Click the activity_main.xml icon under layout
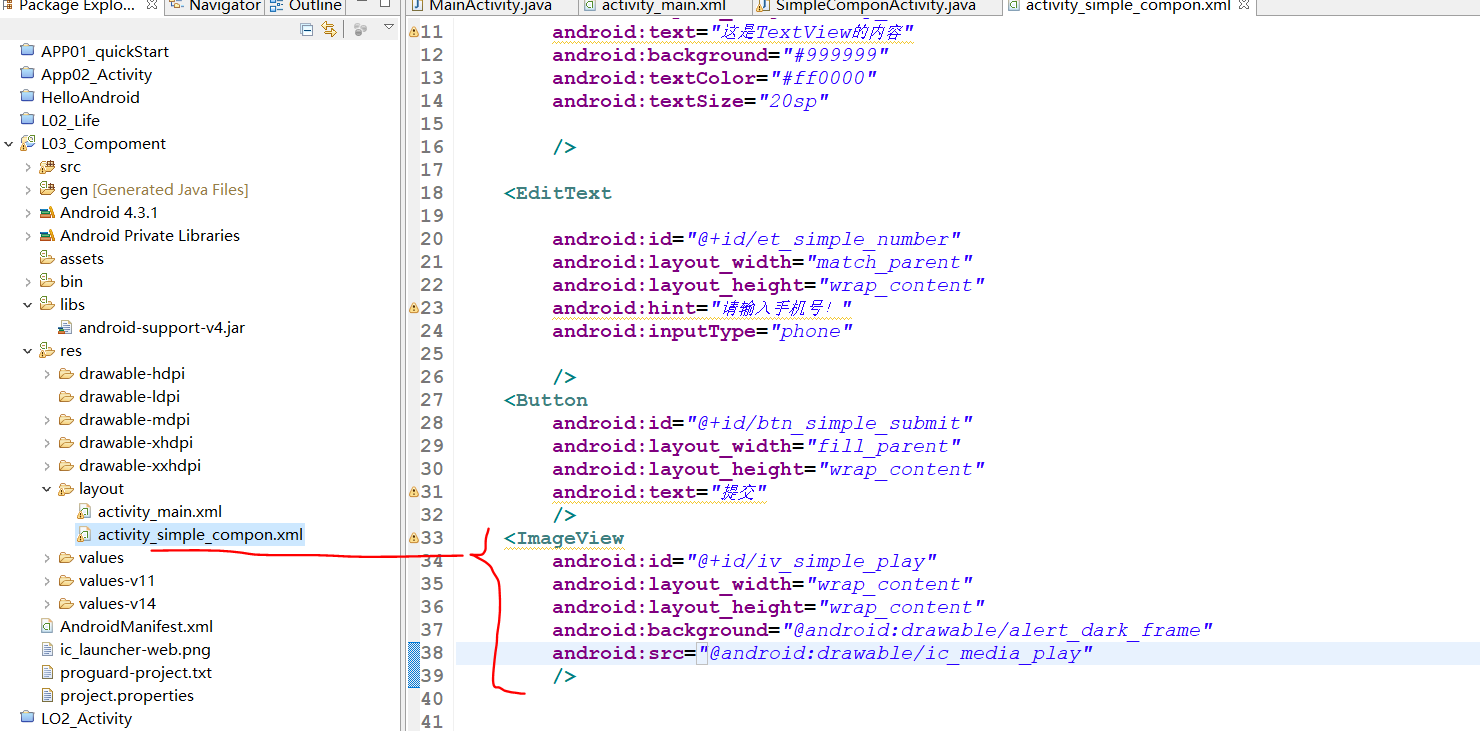Viewport: 1480px width, 731px height. (85, 511)
